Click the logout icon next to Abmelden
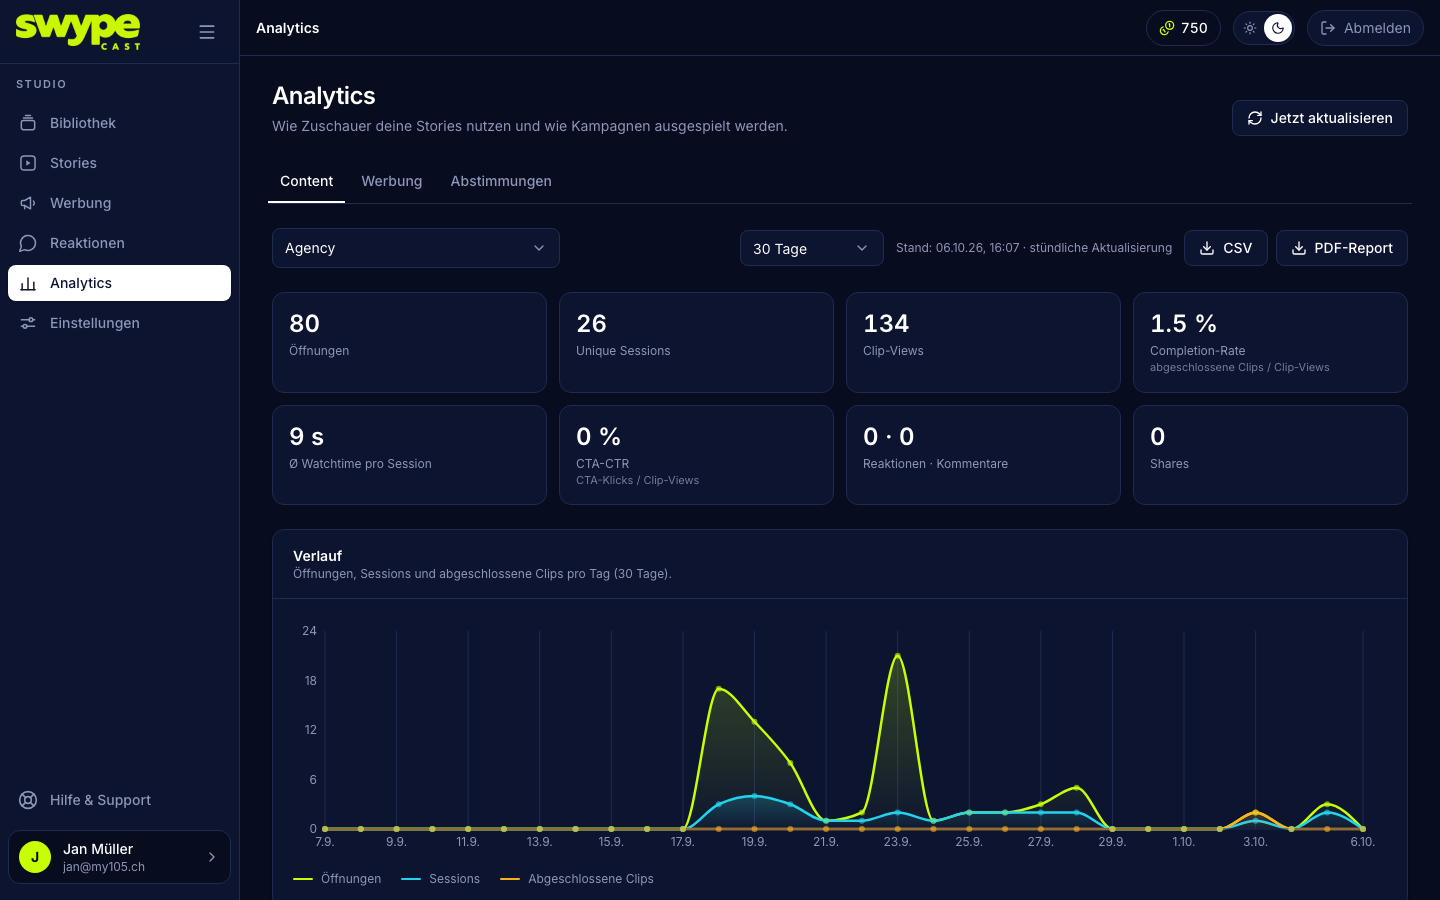This screenshot has width=1440, height=900. tap(1328, 28)
